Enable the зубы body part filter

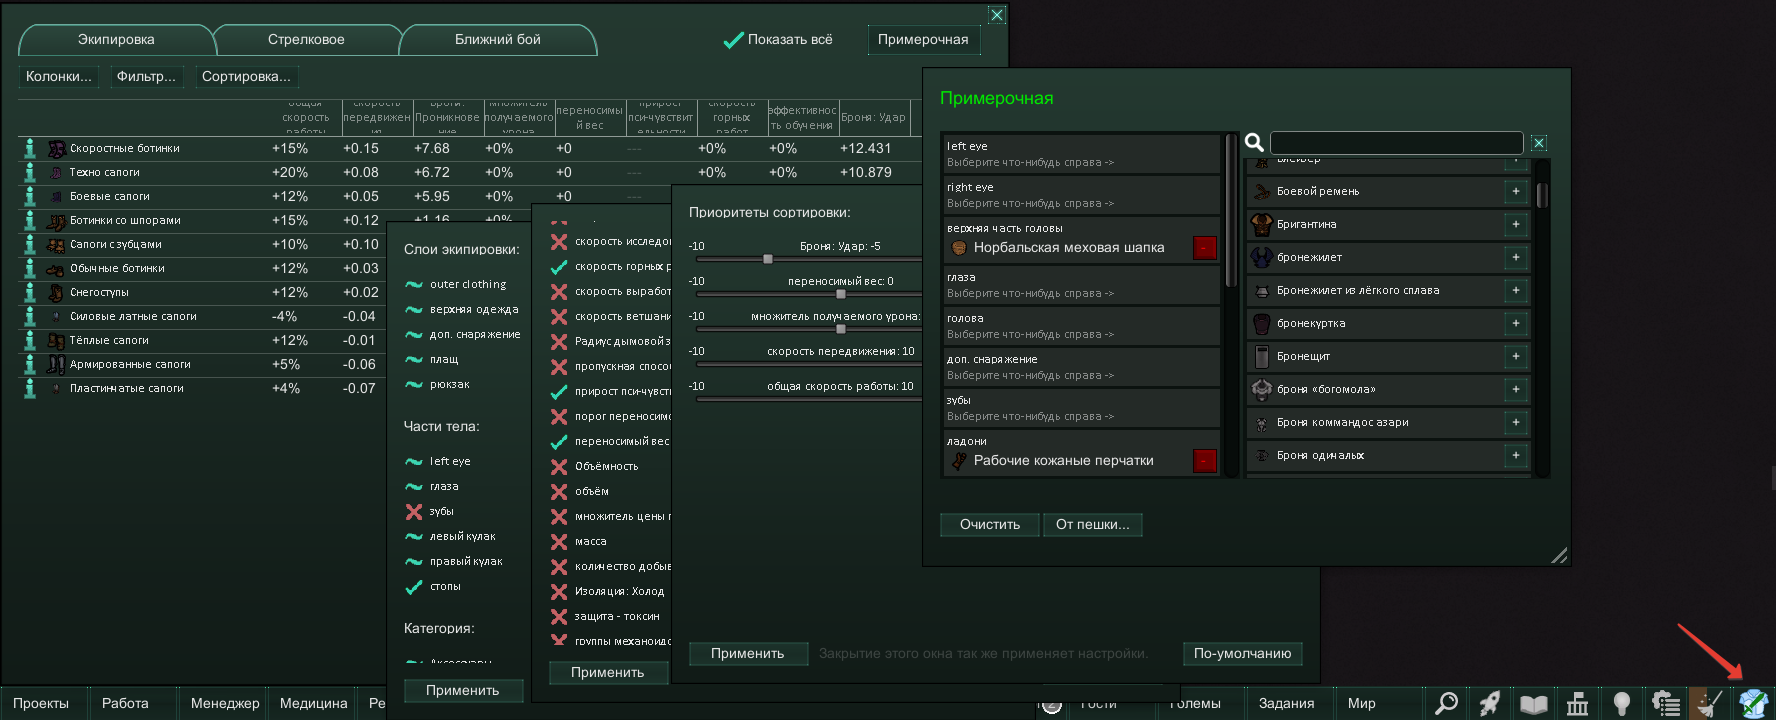point(413,511)
